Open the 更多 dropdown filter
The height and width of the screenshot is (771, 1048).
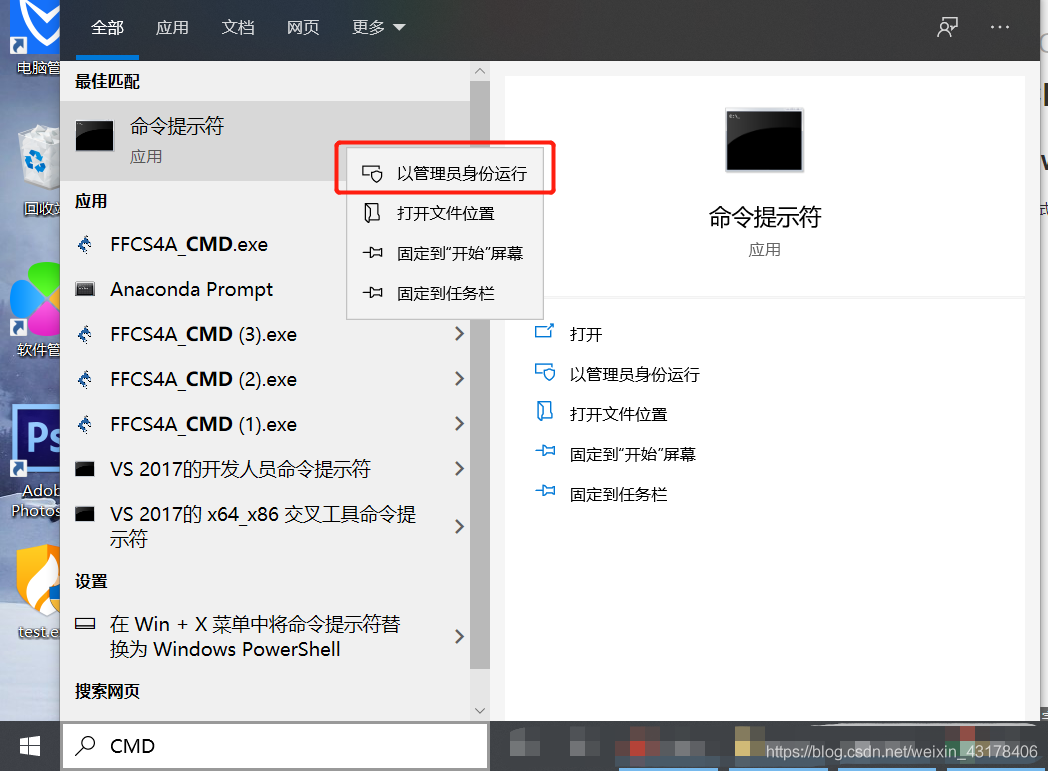pos(378,27)
